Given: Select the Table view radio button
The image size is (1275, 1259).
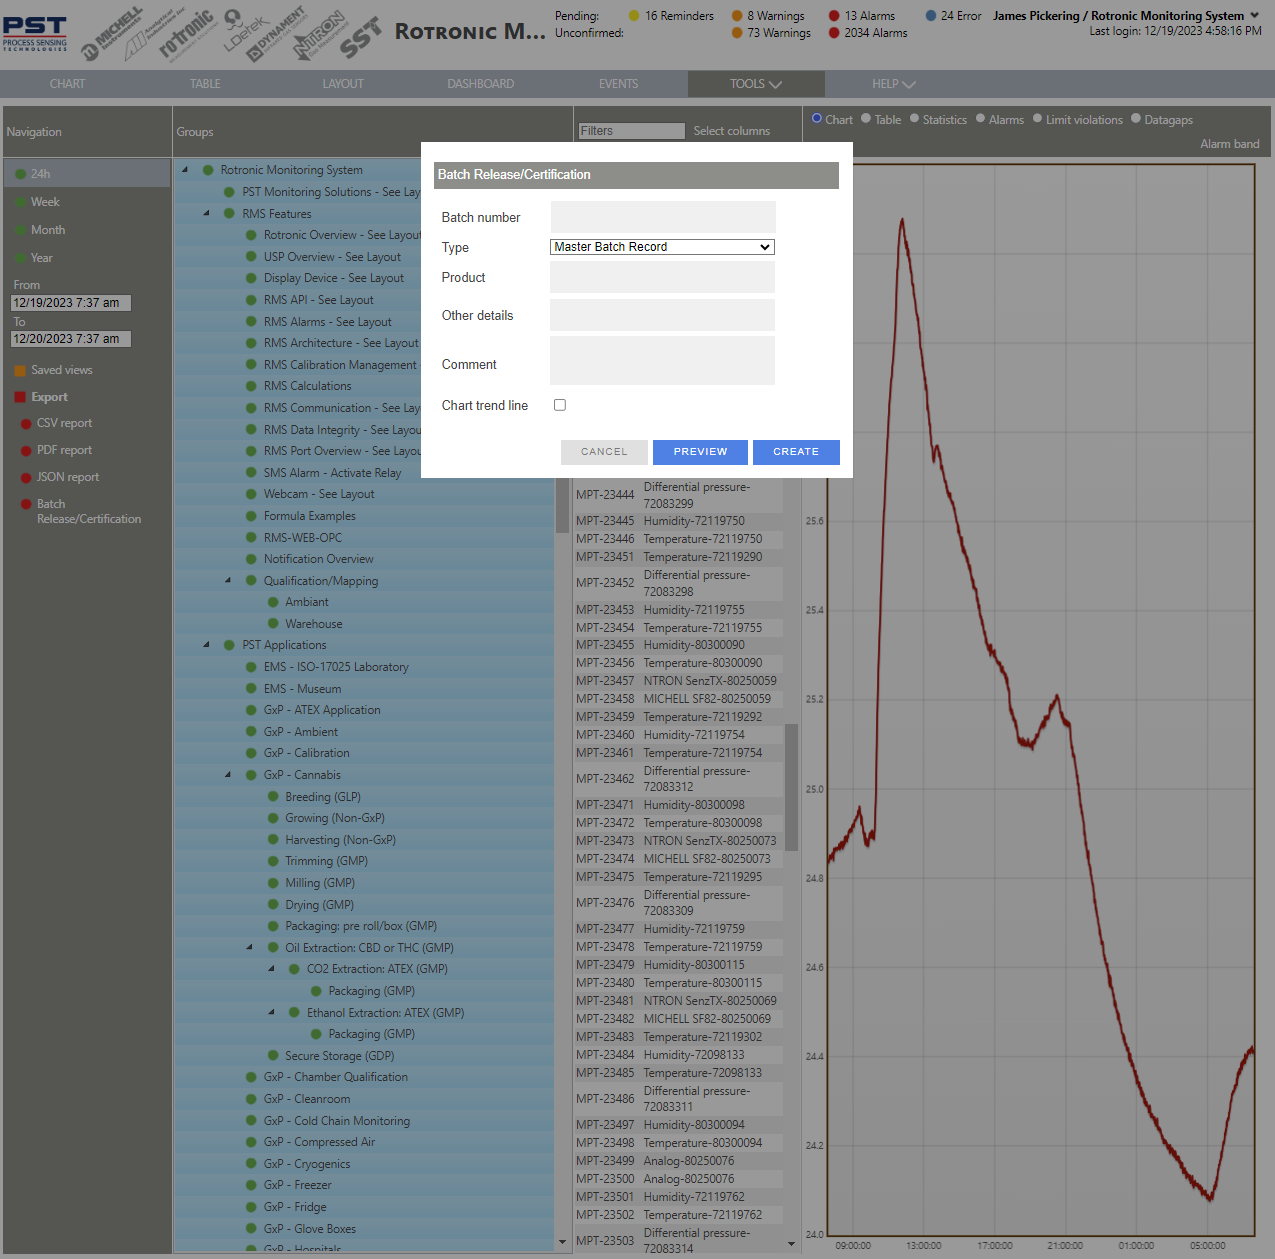Looking at the screenshot, I should pos(866,118).
